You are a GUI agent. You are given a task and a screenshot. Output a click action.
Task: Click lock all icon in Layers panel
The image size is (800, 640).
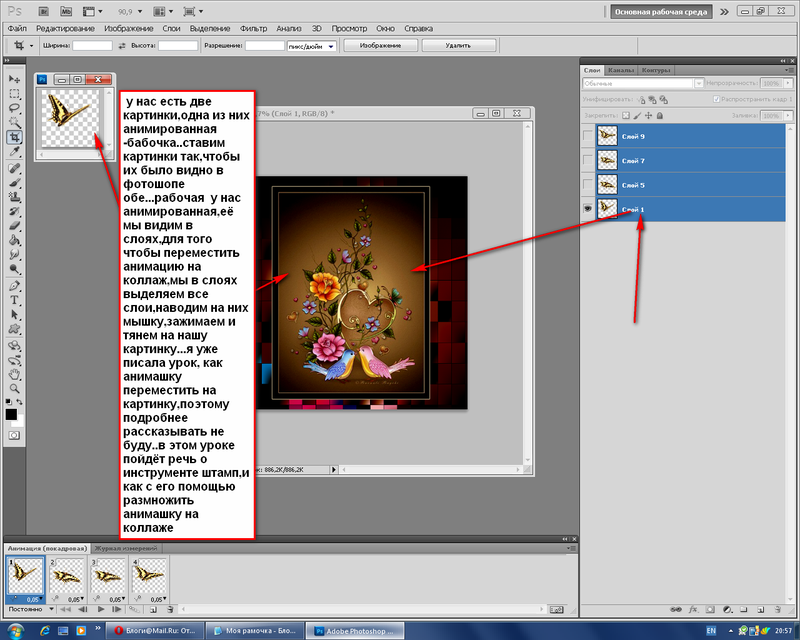tap(660, 116)
